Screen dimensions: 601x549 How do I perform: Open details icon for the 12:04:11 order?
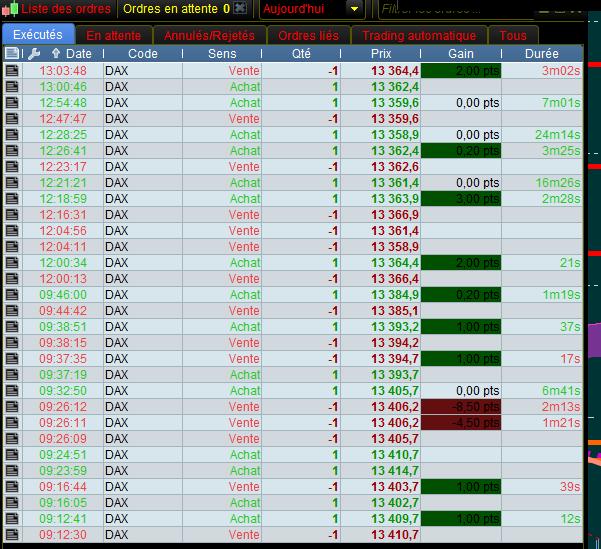point(12,247)
